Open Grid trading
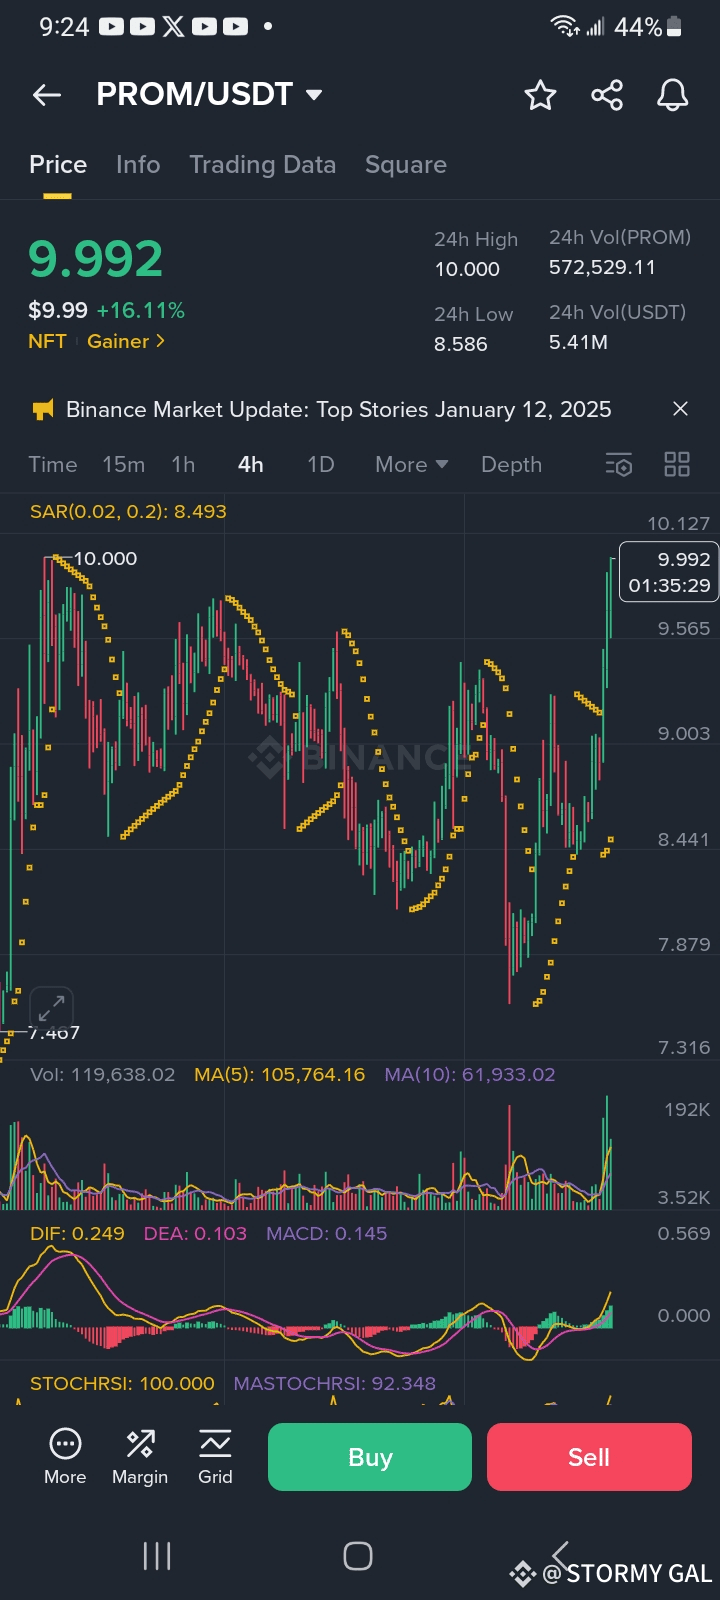The width and height of the screenshot is (720, 1600). (x=215, y=1457)
